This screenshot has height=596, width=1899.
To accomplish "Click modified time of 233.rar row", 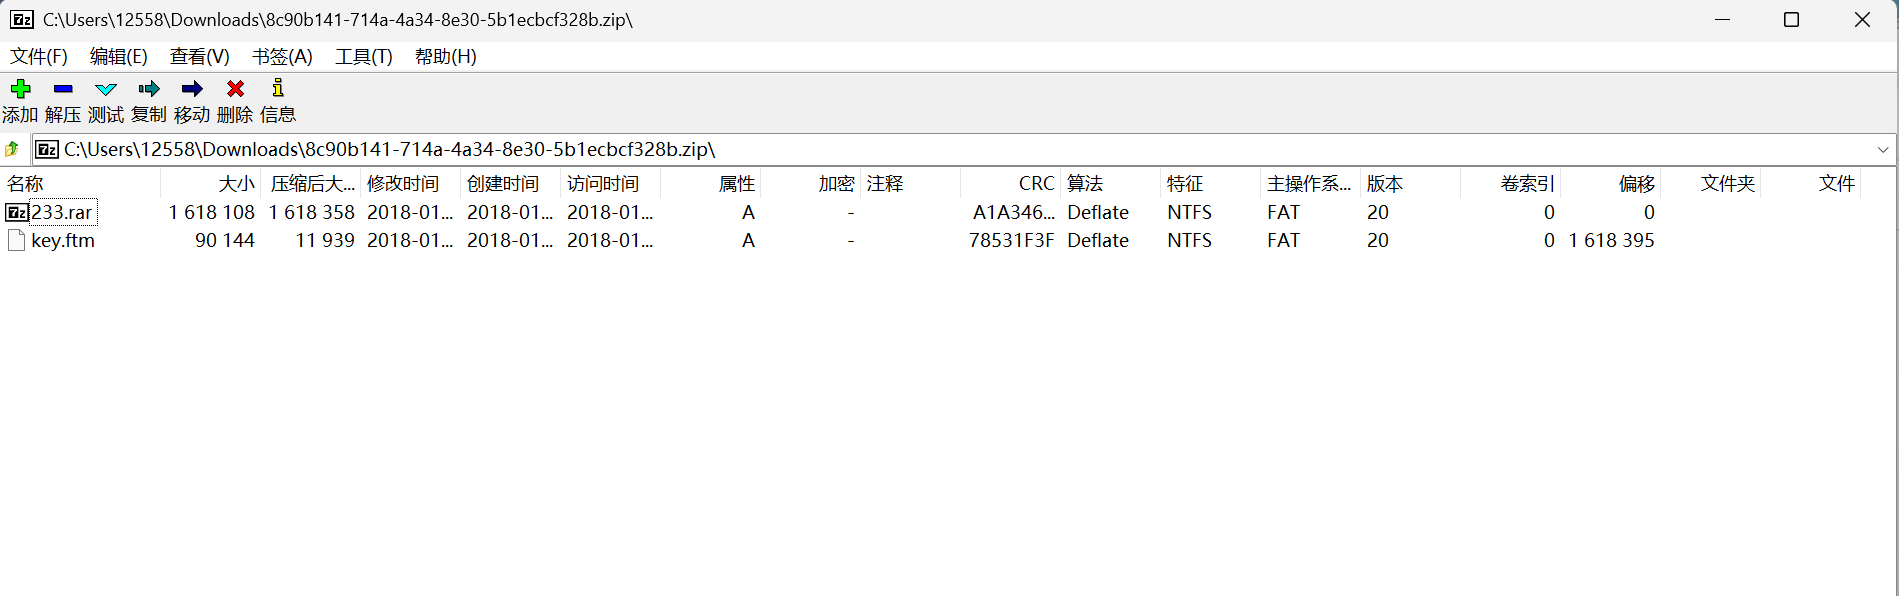I will coord(410,212).
